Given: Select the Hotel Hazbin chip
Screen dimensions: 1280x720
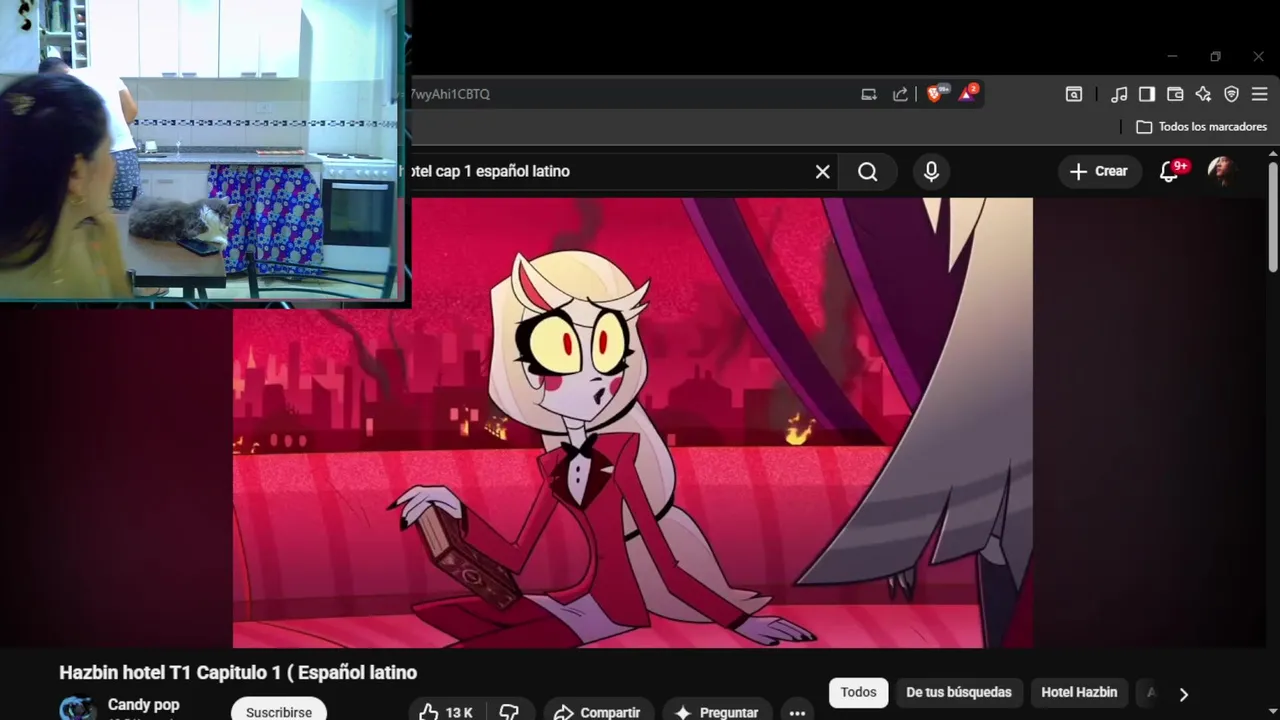Looking at the screenshot, I should (1079, 692).
